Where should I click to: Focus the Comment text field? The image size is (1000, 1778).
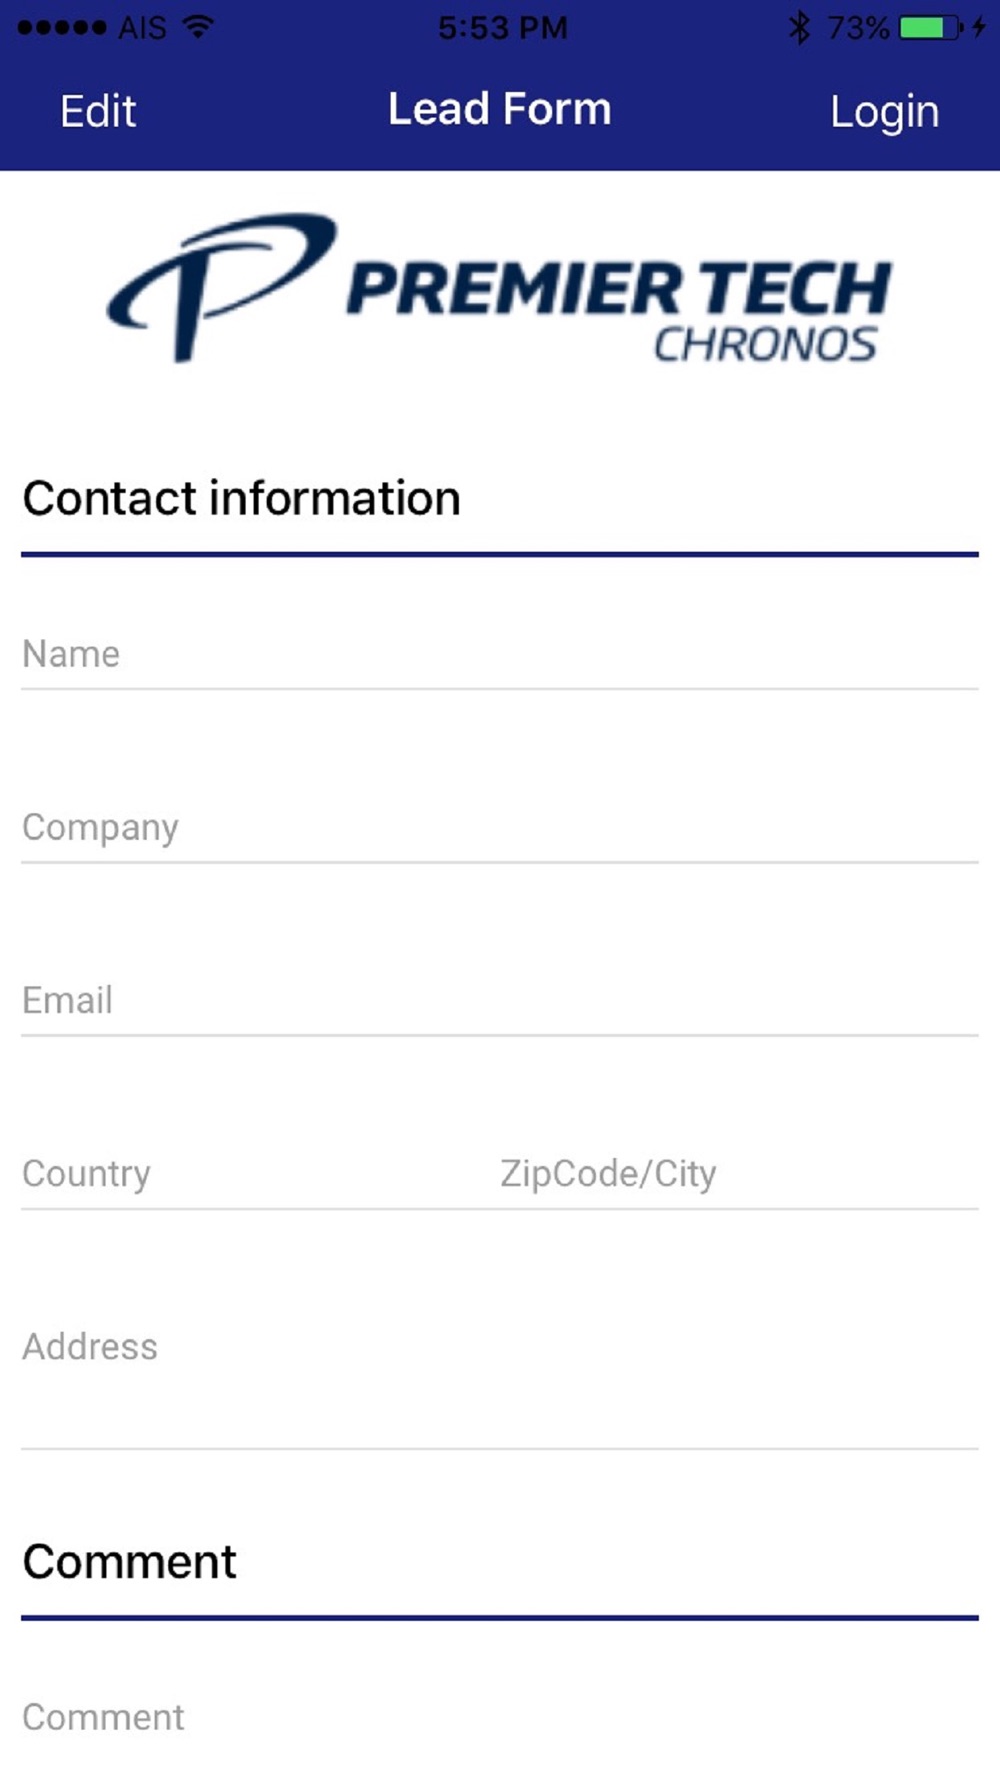click(500, 1718)
